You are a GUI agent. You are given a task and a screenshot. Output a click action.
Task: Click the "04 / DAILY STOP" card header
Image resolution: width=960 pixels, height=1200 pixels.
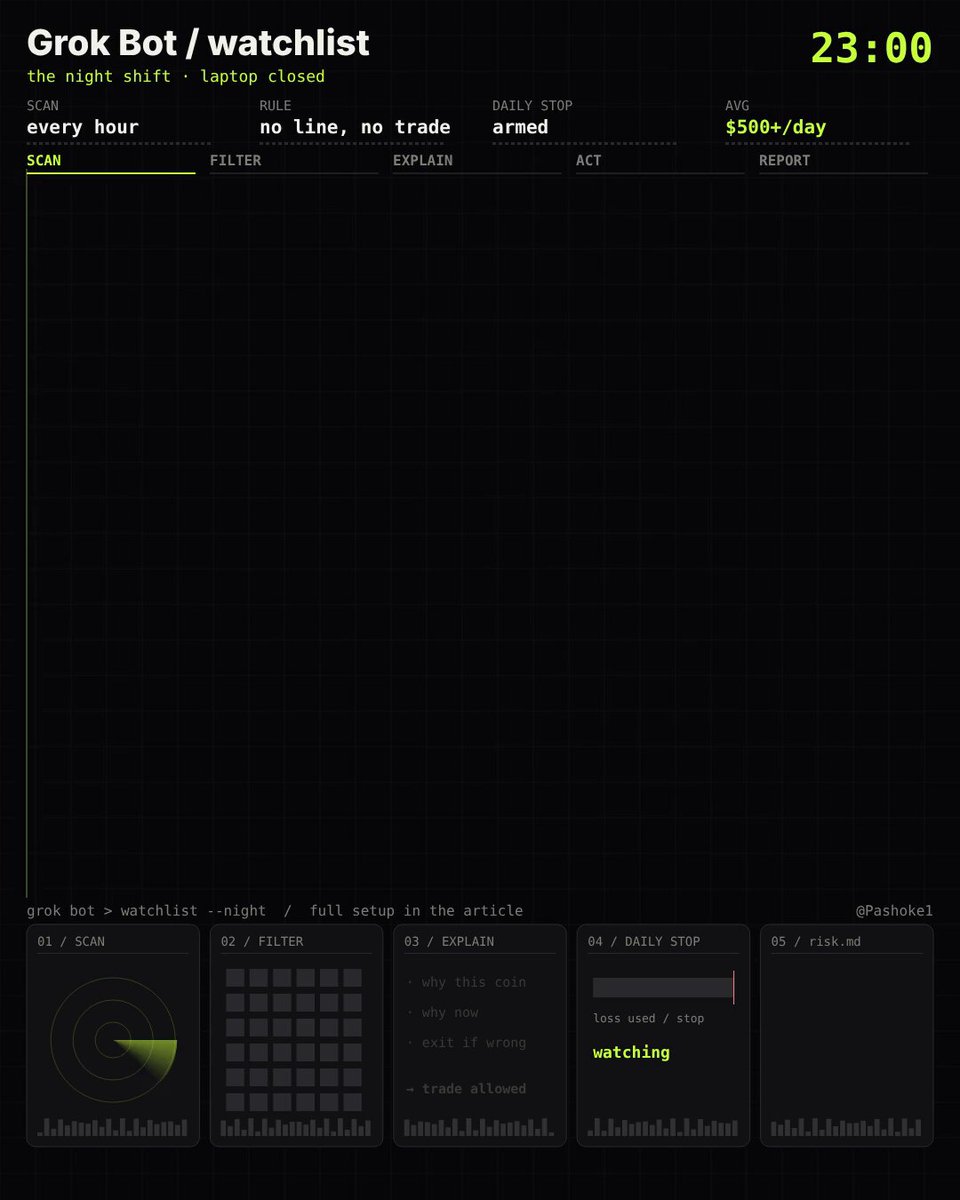[644, 941]
